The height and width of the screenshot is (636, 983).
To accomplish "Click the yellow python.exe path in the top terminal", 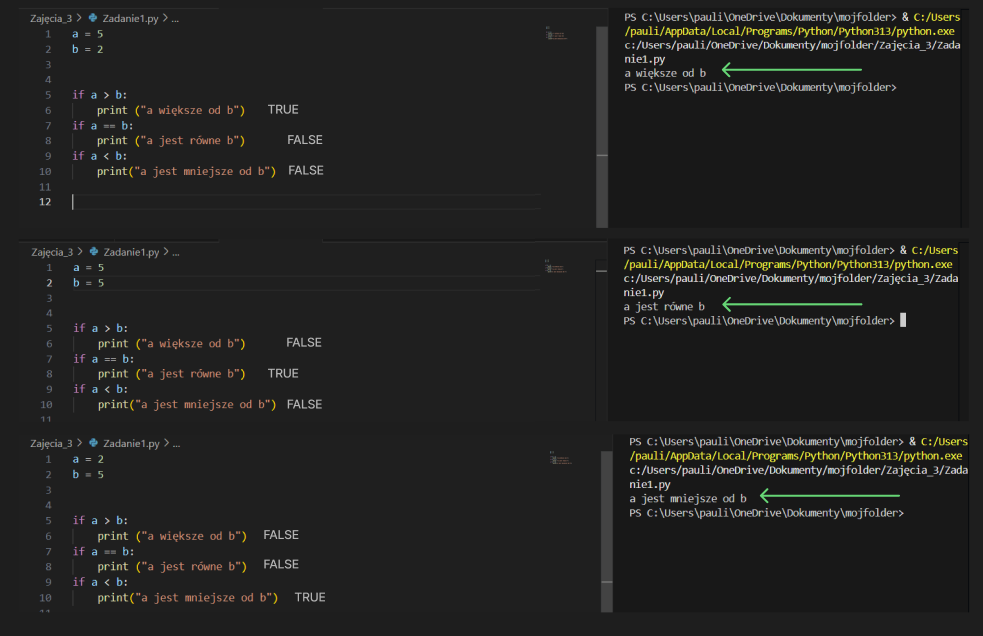I will tap(791, 32).
